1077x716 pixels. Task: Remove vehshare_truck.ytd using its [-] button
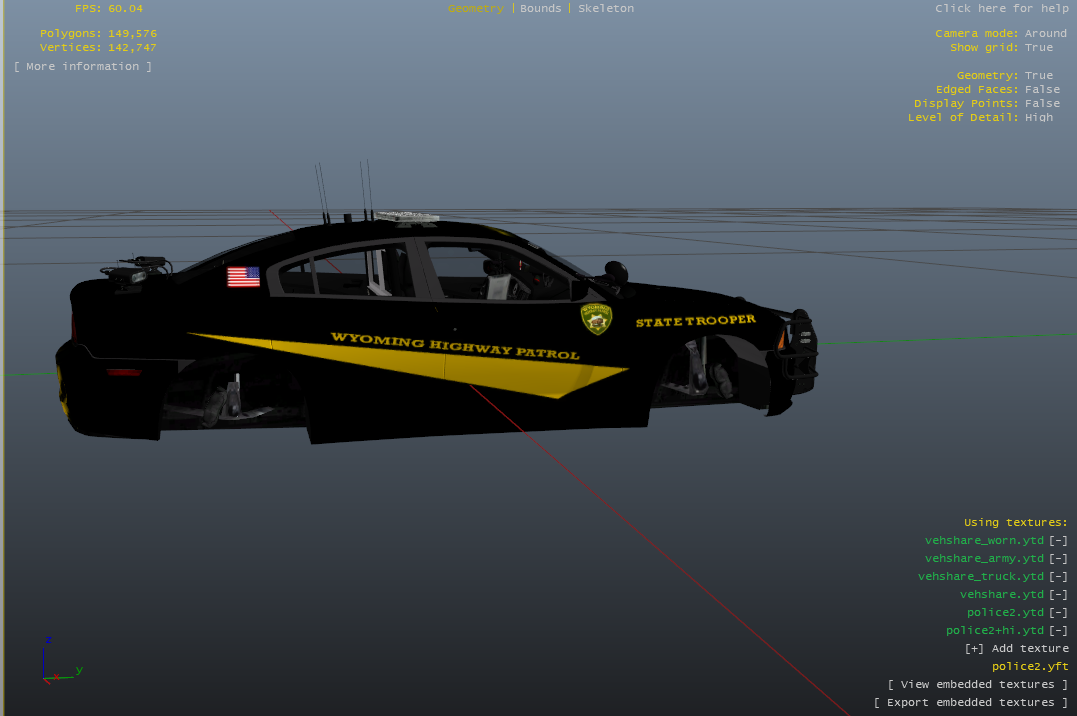[x=1057, y=576]
